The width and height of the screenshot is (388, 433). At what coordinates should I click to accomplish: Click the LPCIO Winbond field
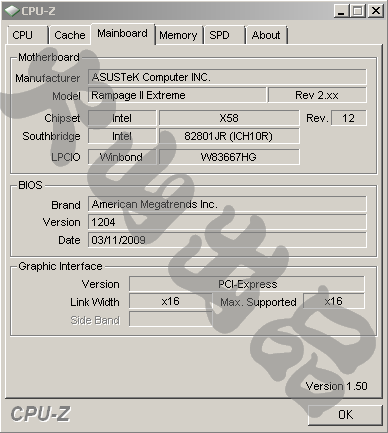122,157
